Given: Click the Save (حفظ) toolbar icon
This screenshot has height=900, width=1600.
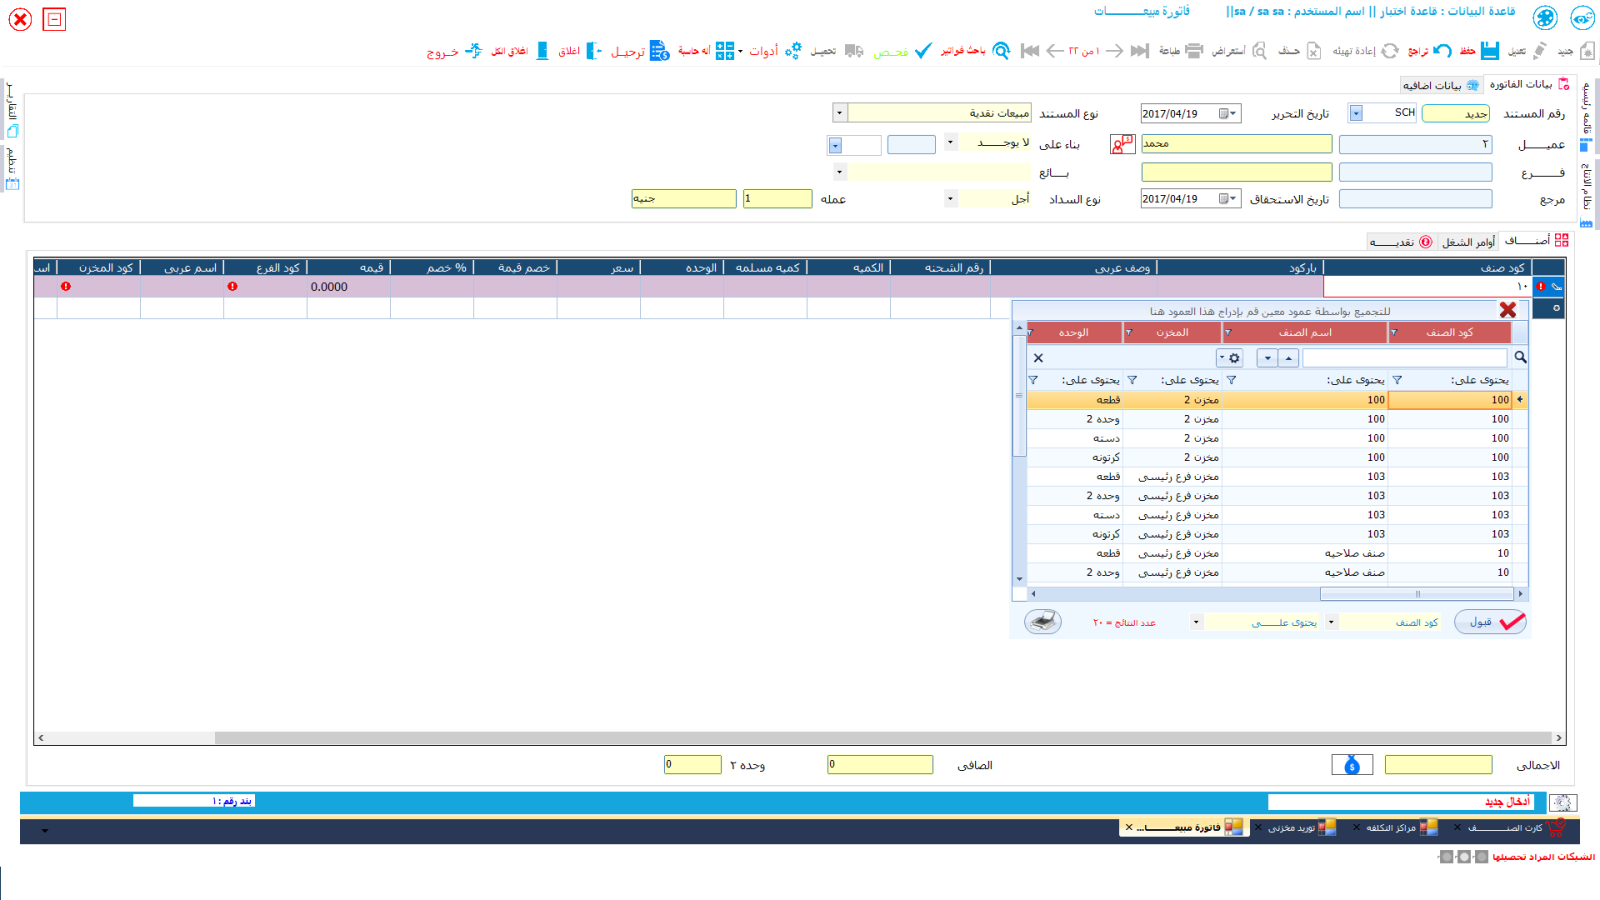Looking at the screenshot, I should (1489, 50).
